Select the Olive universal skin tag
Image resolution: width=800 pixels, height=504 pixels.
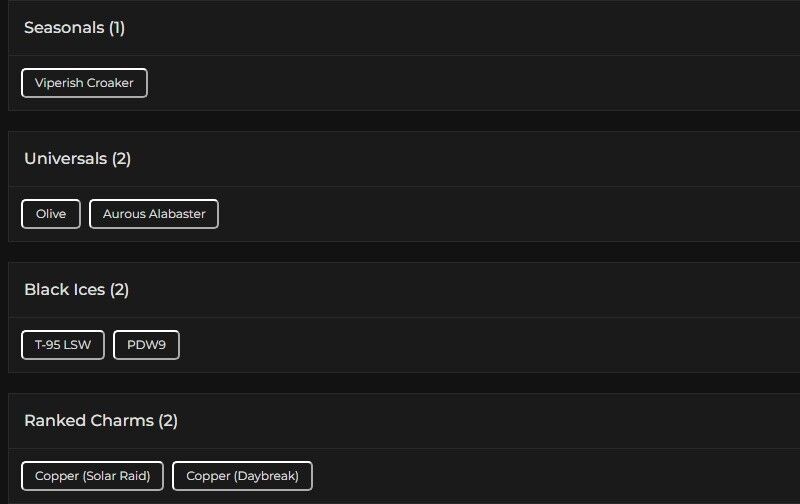coord(51,214)
